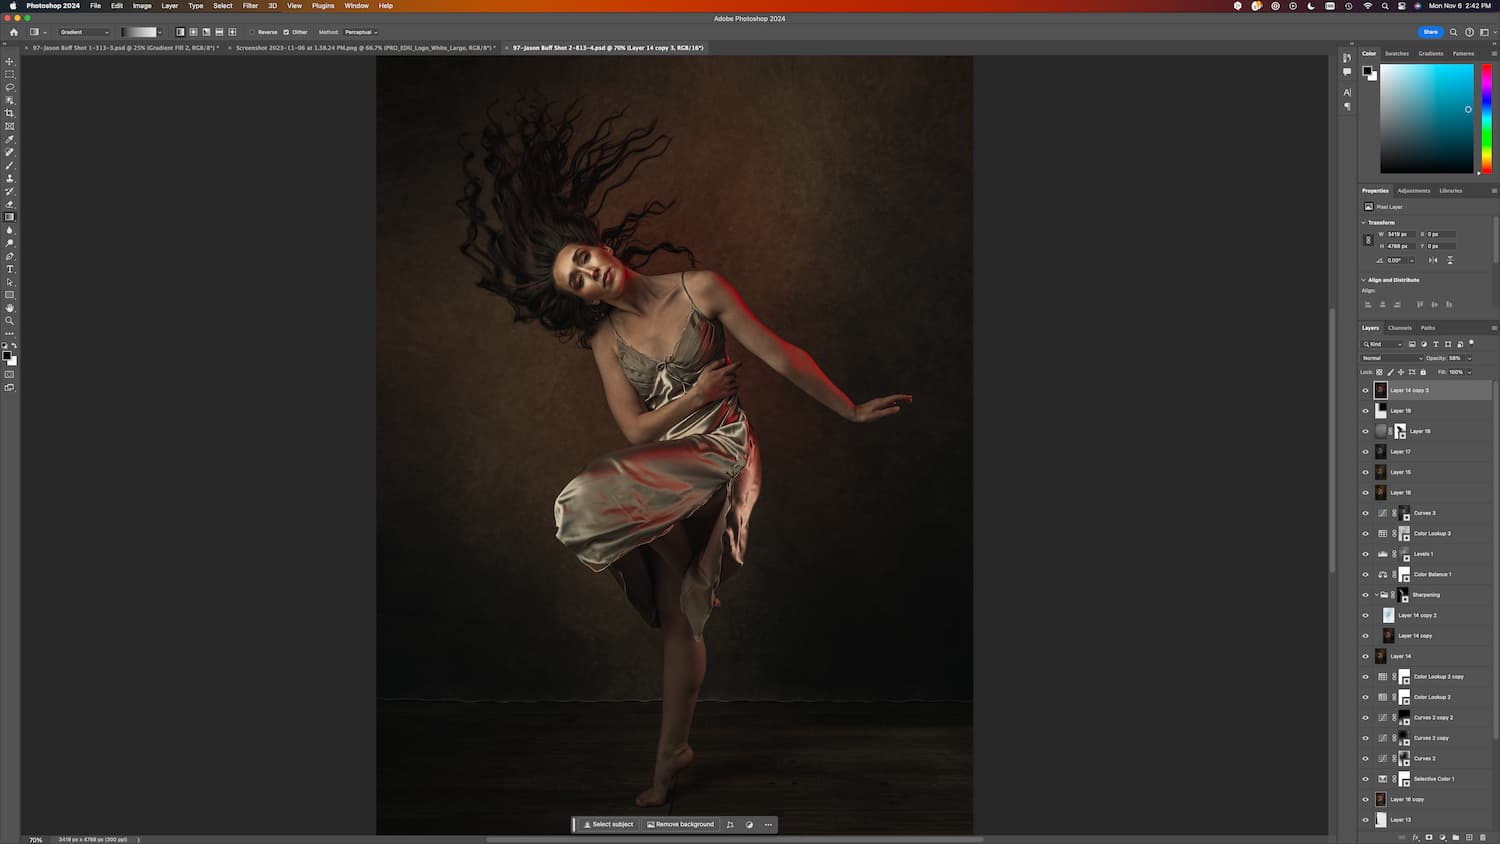The image size is (1500, 844).
Task: Hide the Curves 3 layer
Action: (x=1365, y=513)
